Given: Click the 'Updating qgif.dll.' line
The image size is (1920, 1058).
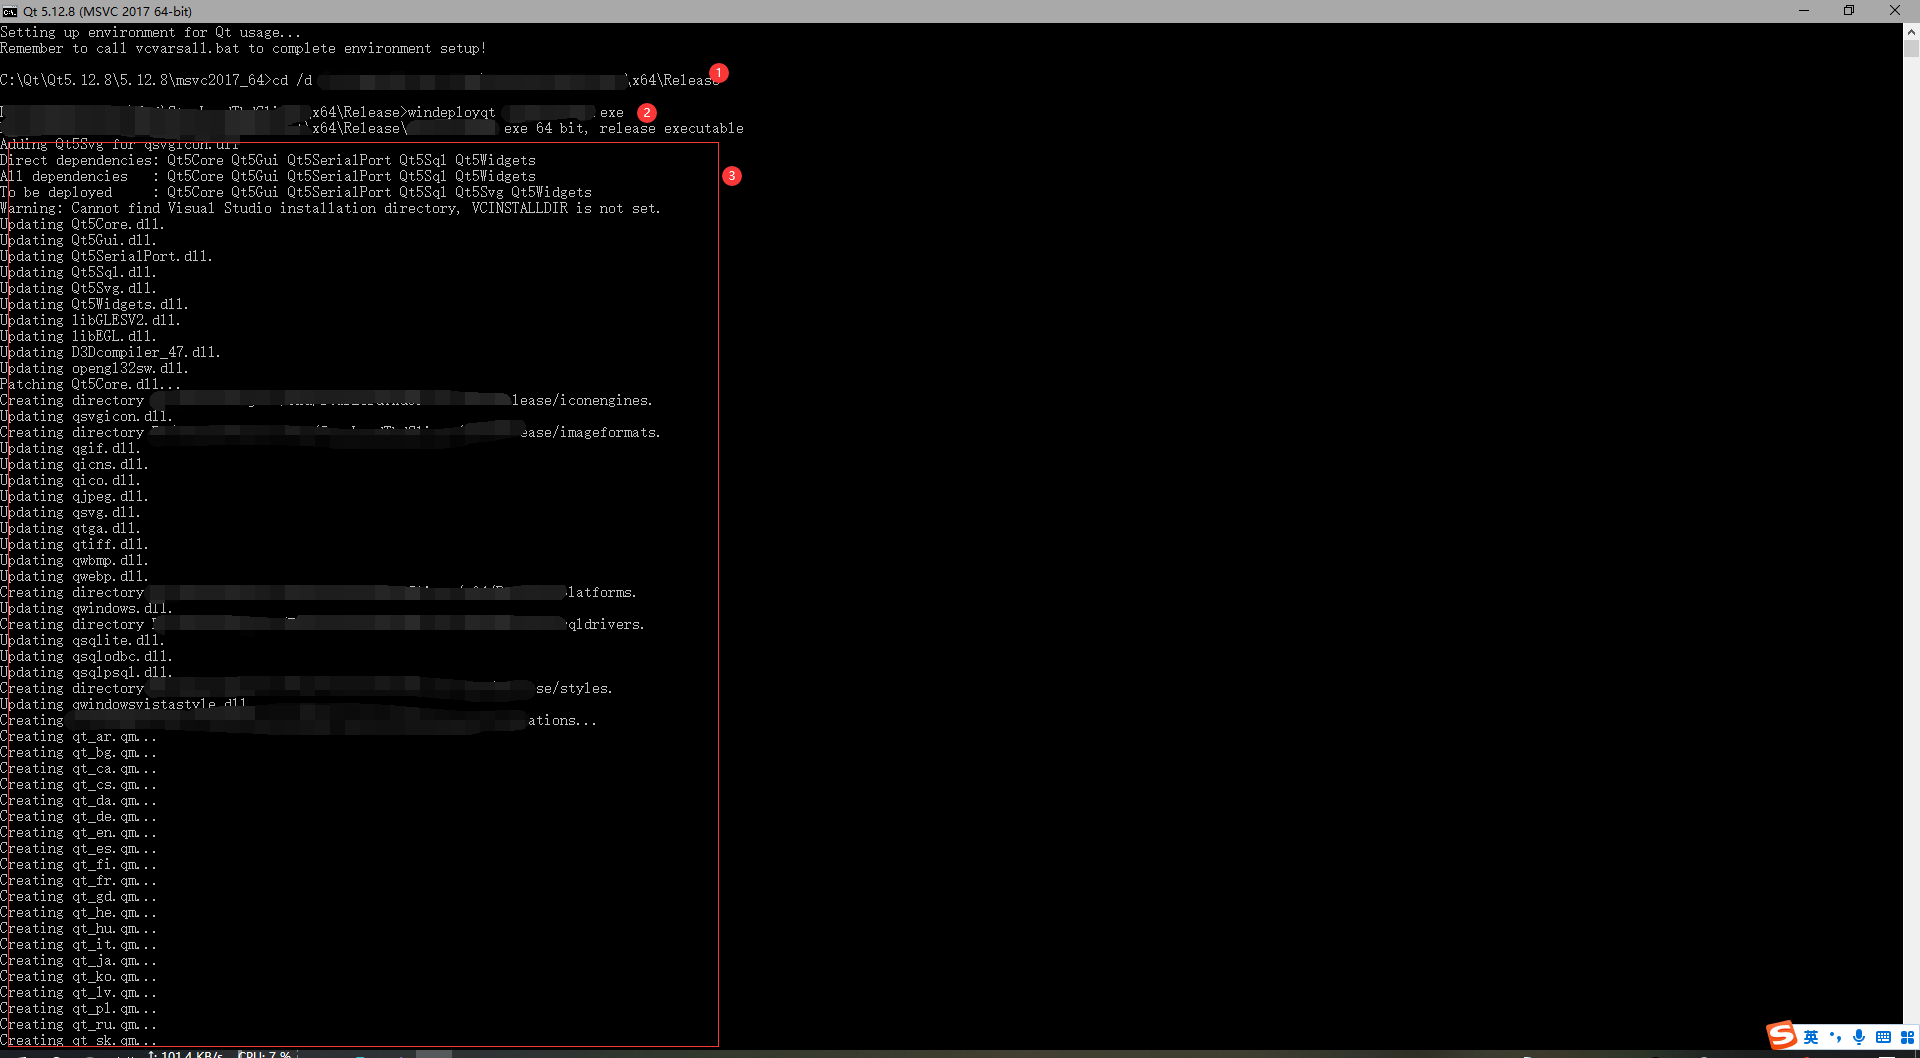Looking at the screenshot, I should click(70, 449).
